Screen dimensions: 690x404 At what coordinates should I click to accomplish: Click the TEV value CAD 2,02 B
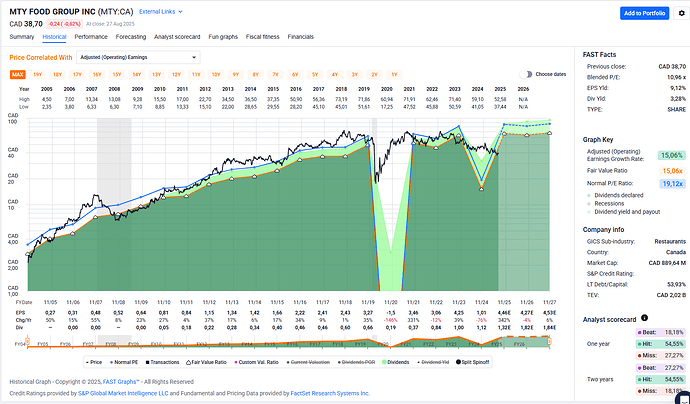pyautogui.click(x=671, y=295)
